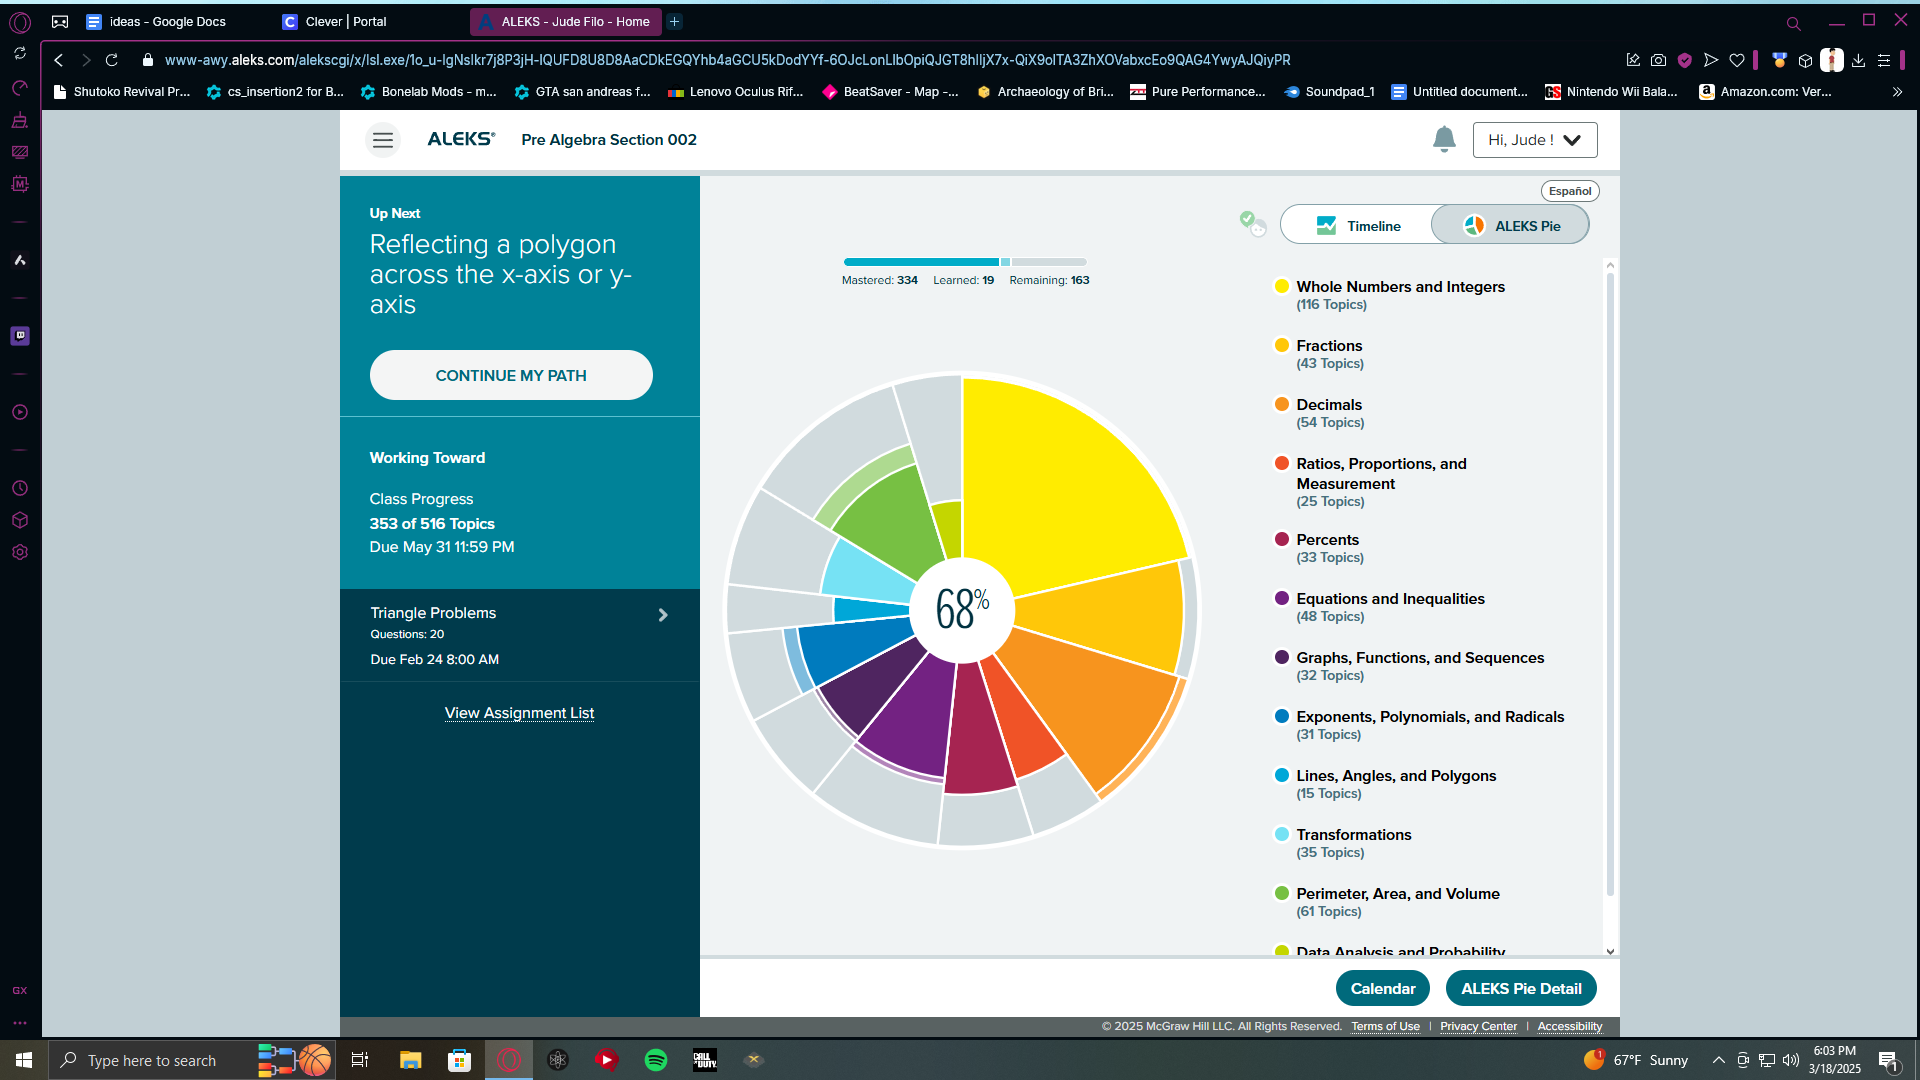Image resolution: width=1920 pixels, height=1080 pixels.
Task: Open the Calendar button
Action: click(x=1383, y=988)
